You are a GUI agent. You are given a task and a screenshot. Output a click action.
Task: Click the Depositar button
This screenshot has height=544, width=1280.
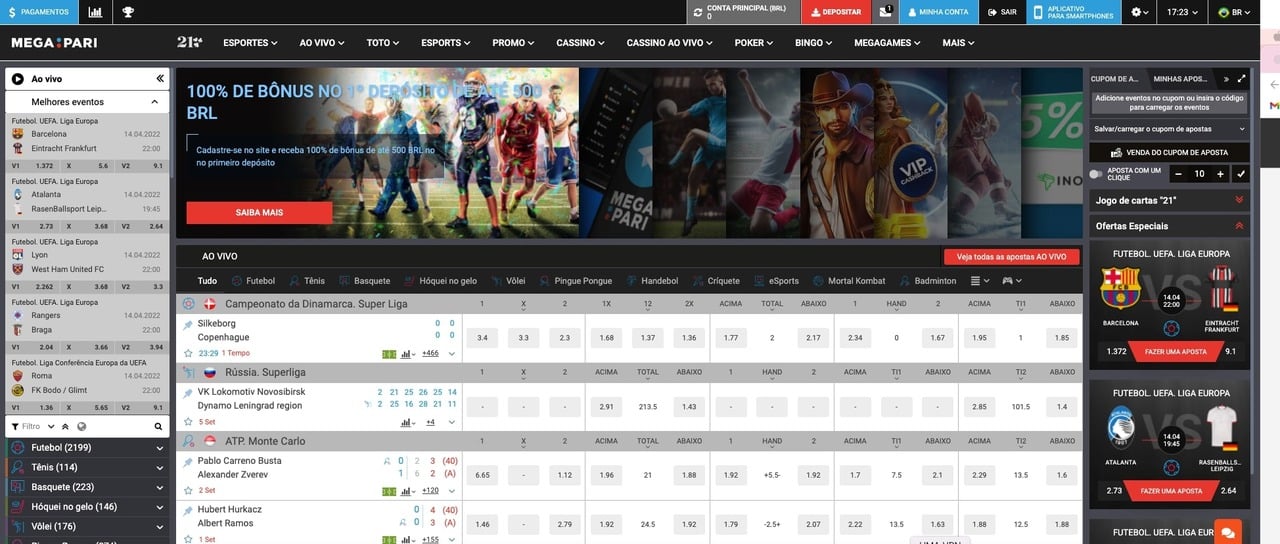pyautogui.click(x=836, y=12)
